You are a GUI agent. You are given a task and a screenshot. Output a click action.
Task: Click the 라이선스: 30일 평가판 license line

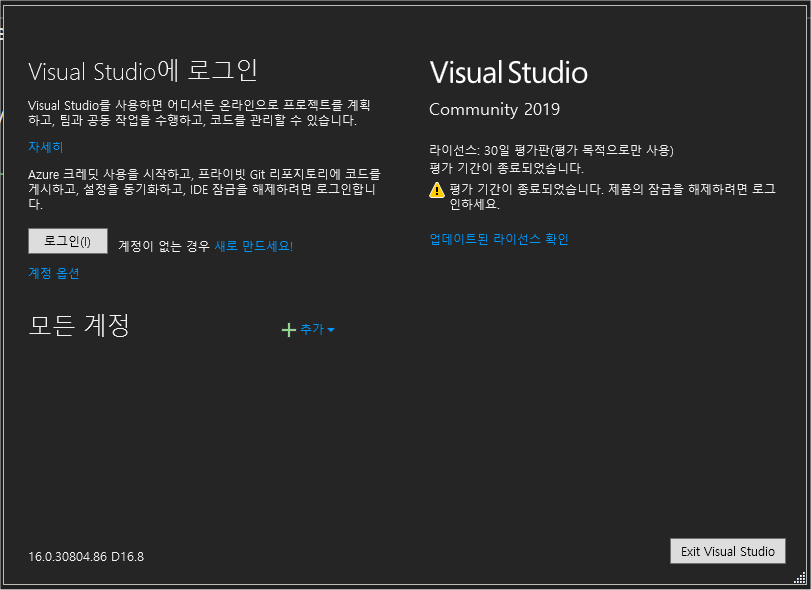tap(551, 150)
